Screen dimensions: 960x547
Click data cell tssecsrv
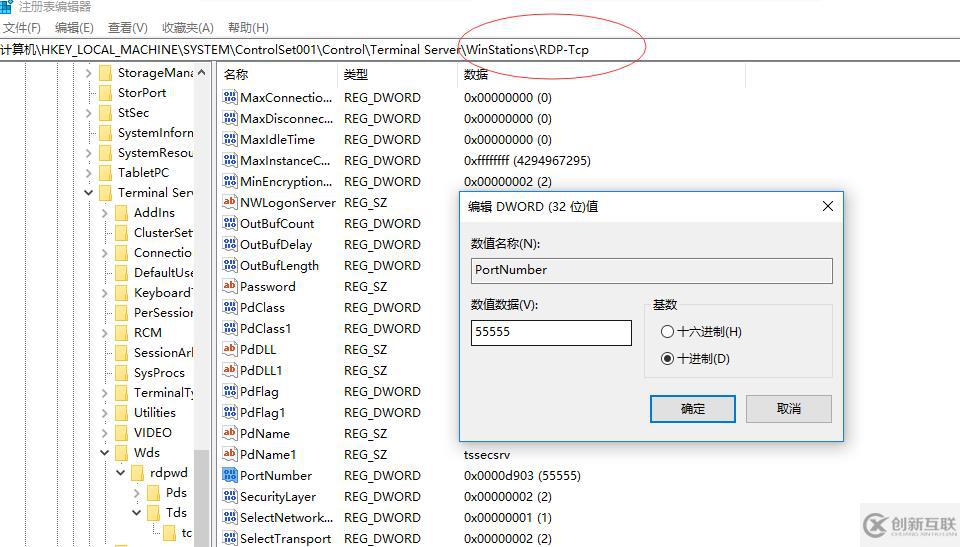point(487,455)
